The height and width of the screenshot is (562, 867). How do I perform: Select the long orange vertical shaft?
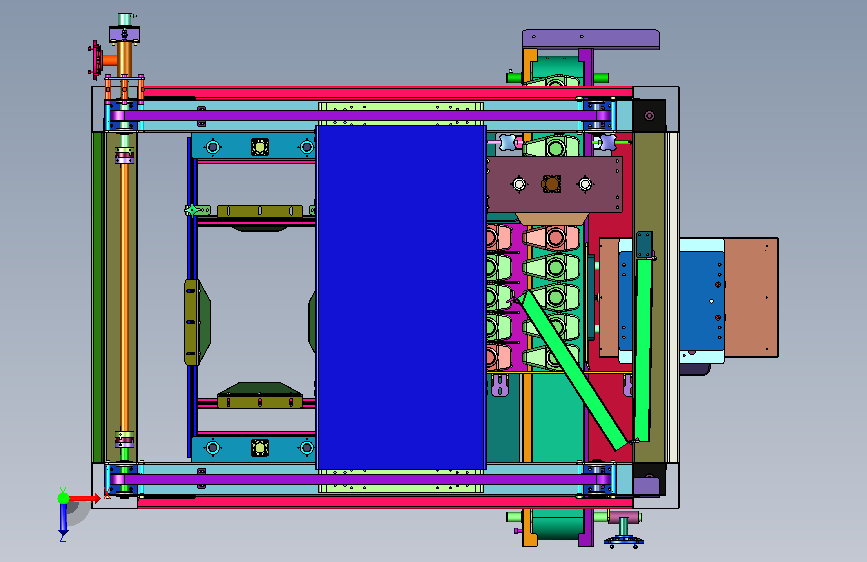[125, 296]
